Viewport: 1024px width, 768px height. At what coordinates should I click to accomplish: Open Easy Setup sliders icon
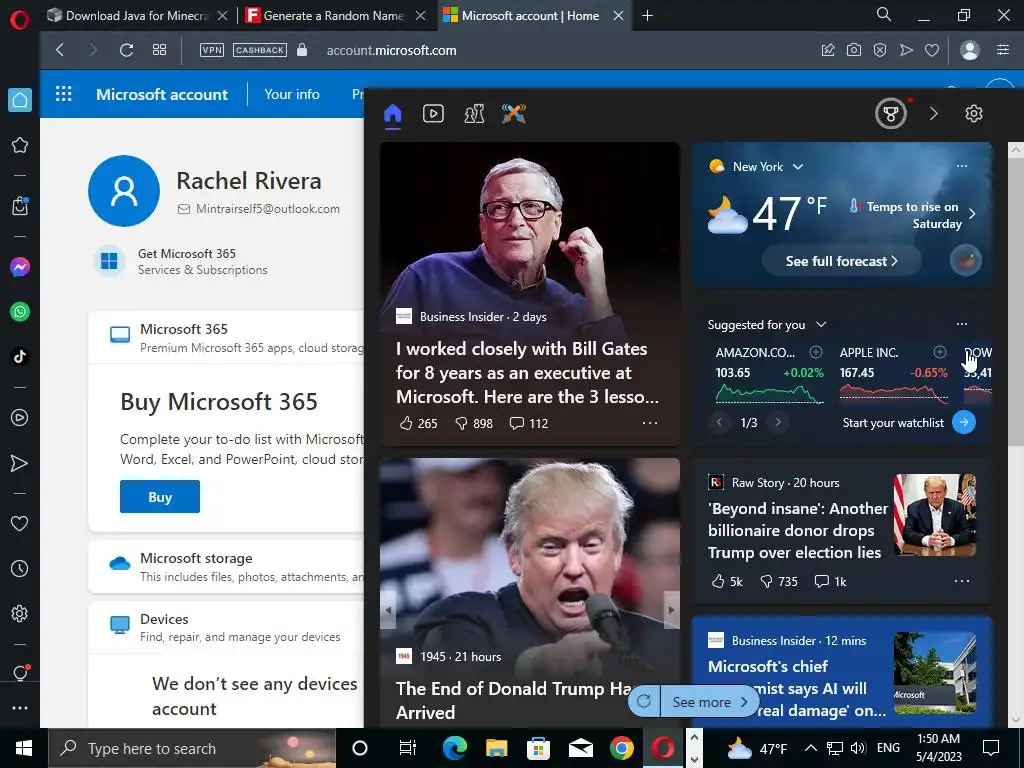coord(1003,50)
